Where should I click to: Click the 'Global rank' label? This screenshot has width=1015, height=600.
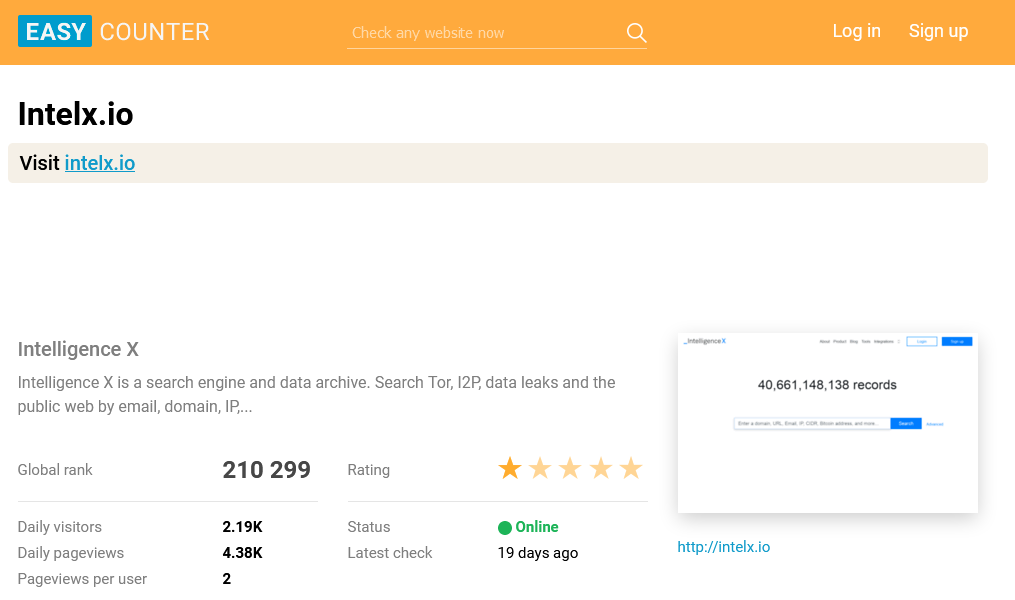tap(55, 470)
